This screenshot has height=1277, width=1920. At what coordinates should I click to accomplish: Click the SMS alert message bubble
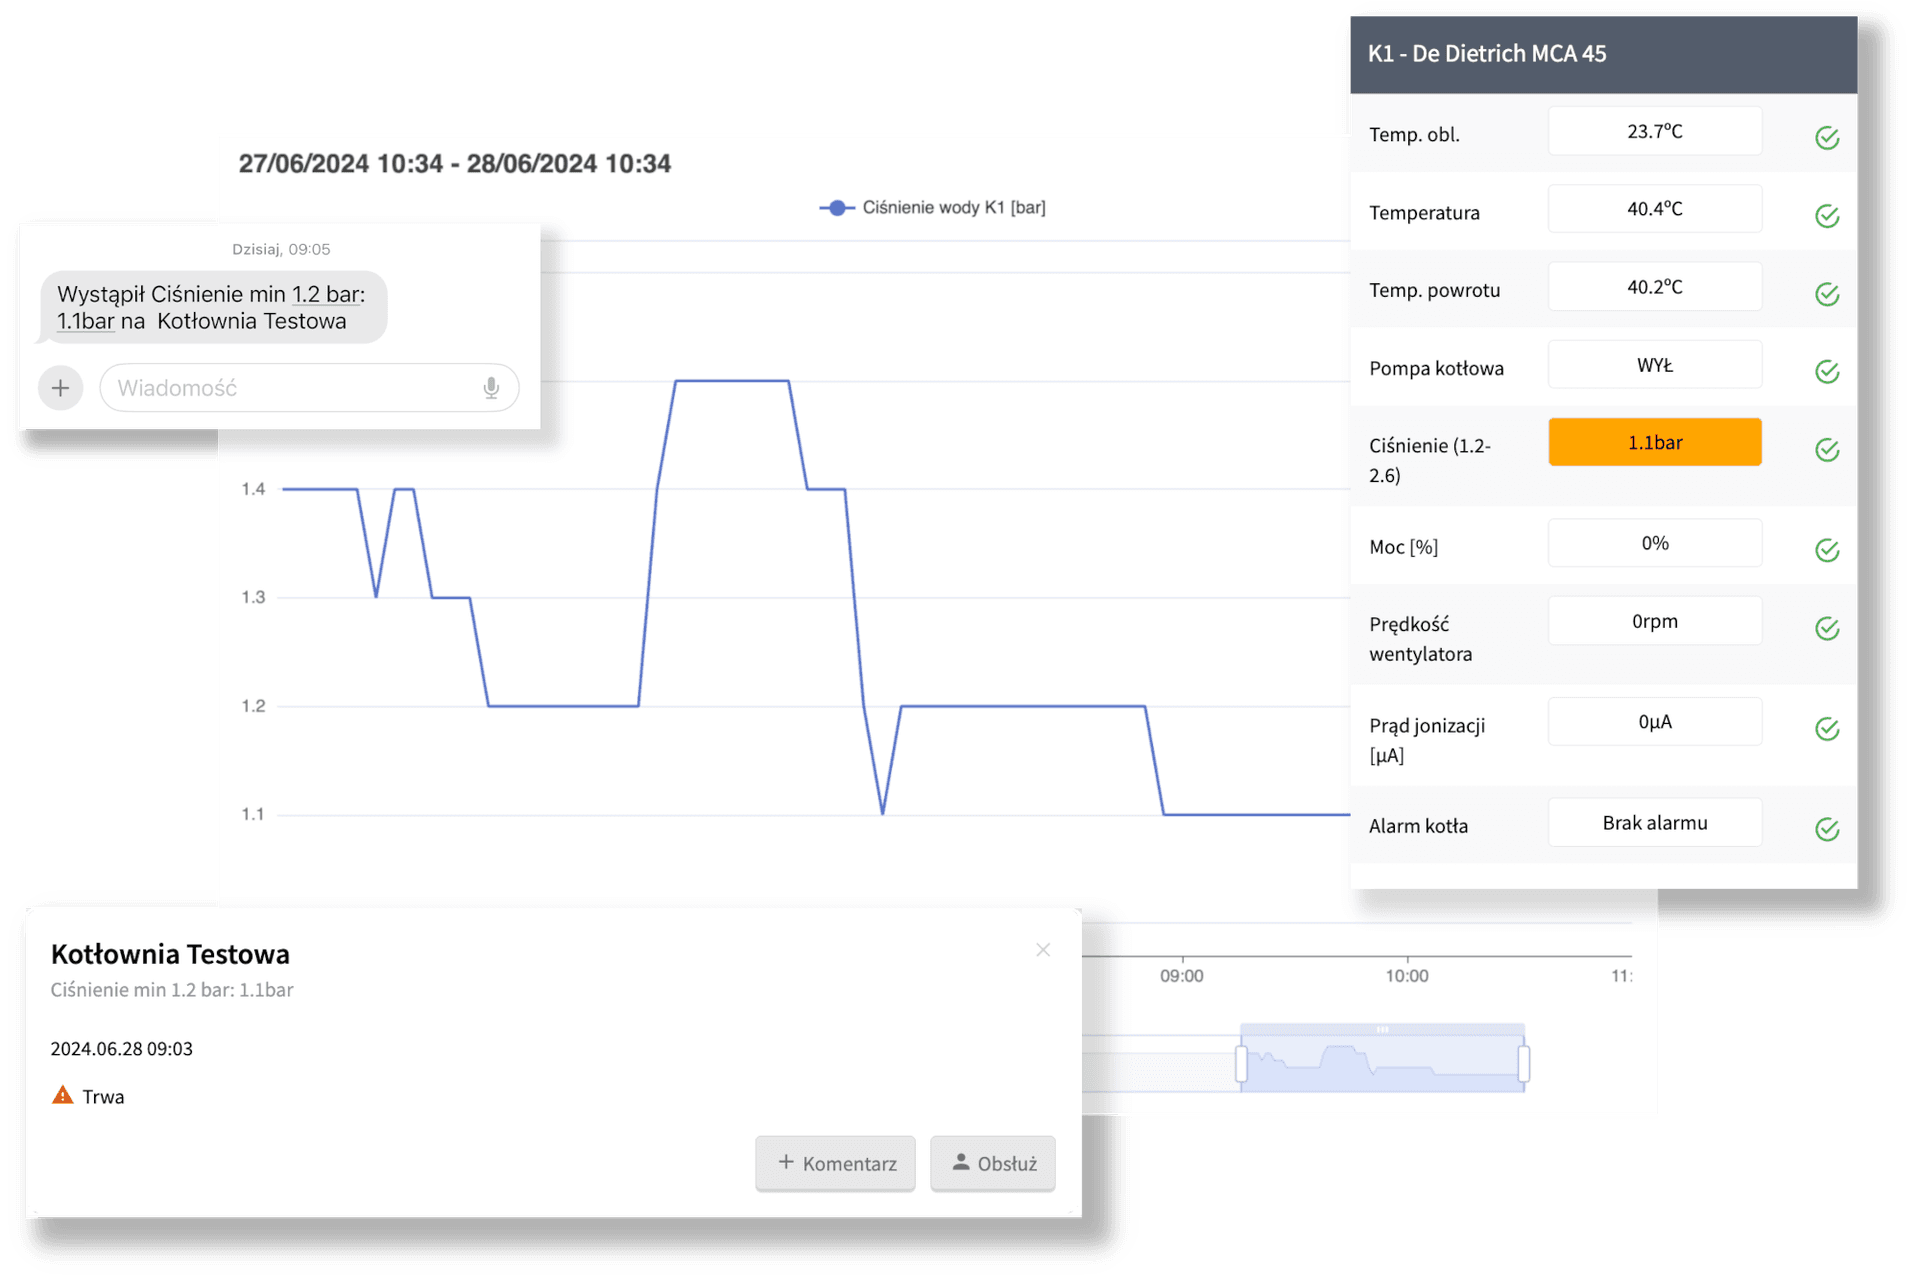pyautogui.click(x=212, y=308)
